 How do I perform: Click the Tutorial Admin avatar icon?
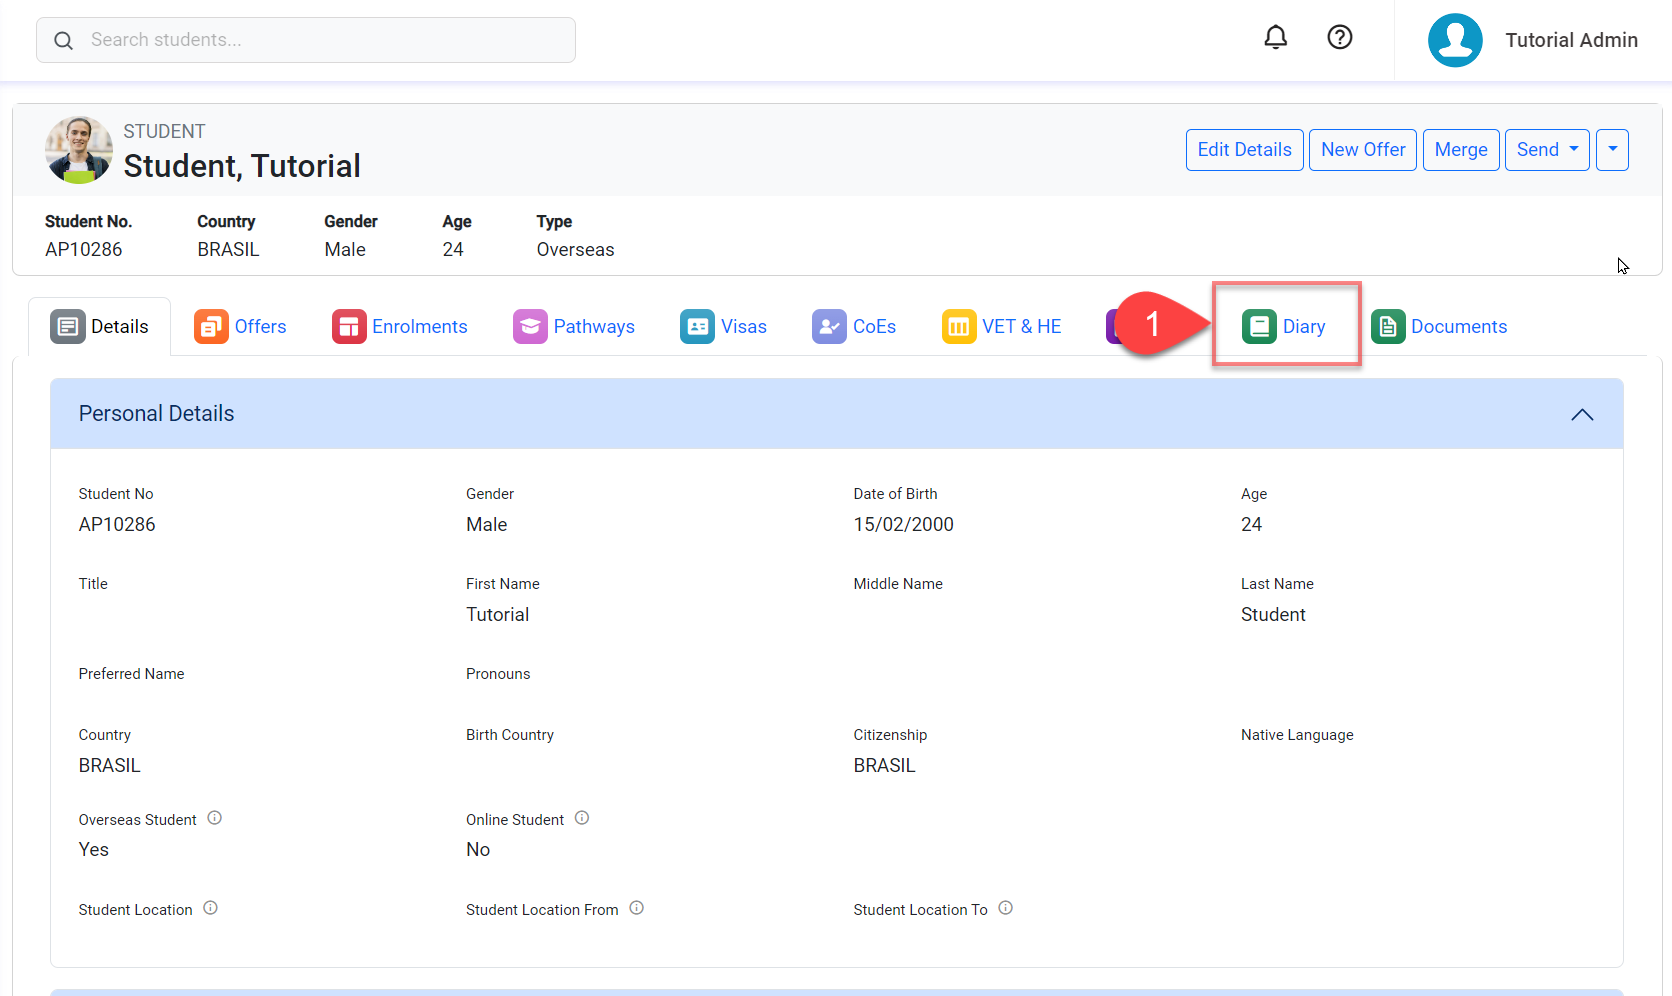pyautogui.click(x=1455, y=40)
